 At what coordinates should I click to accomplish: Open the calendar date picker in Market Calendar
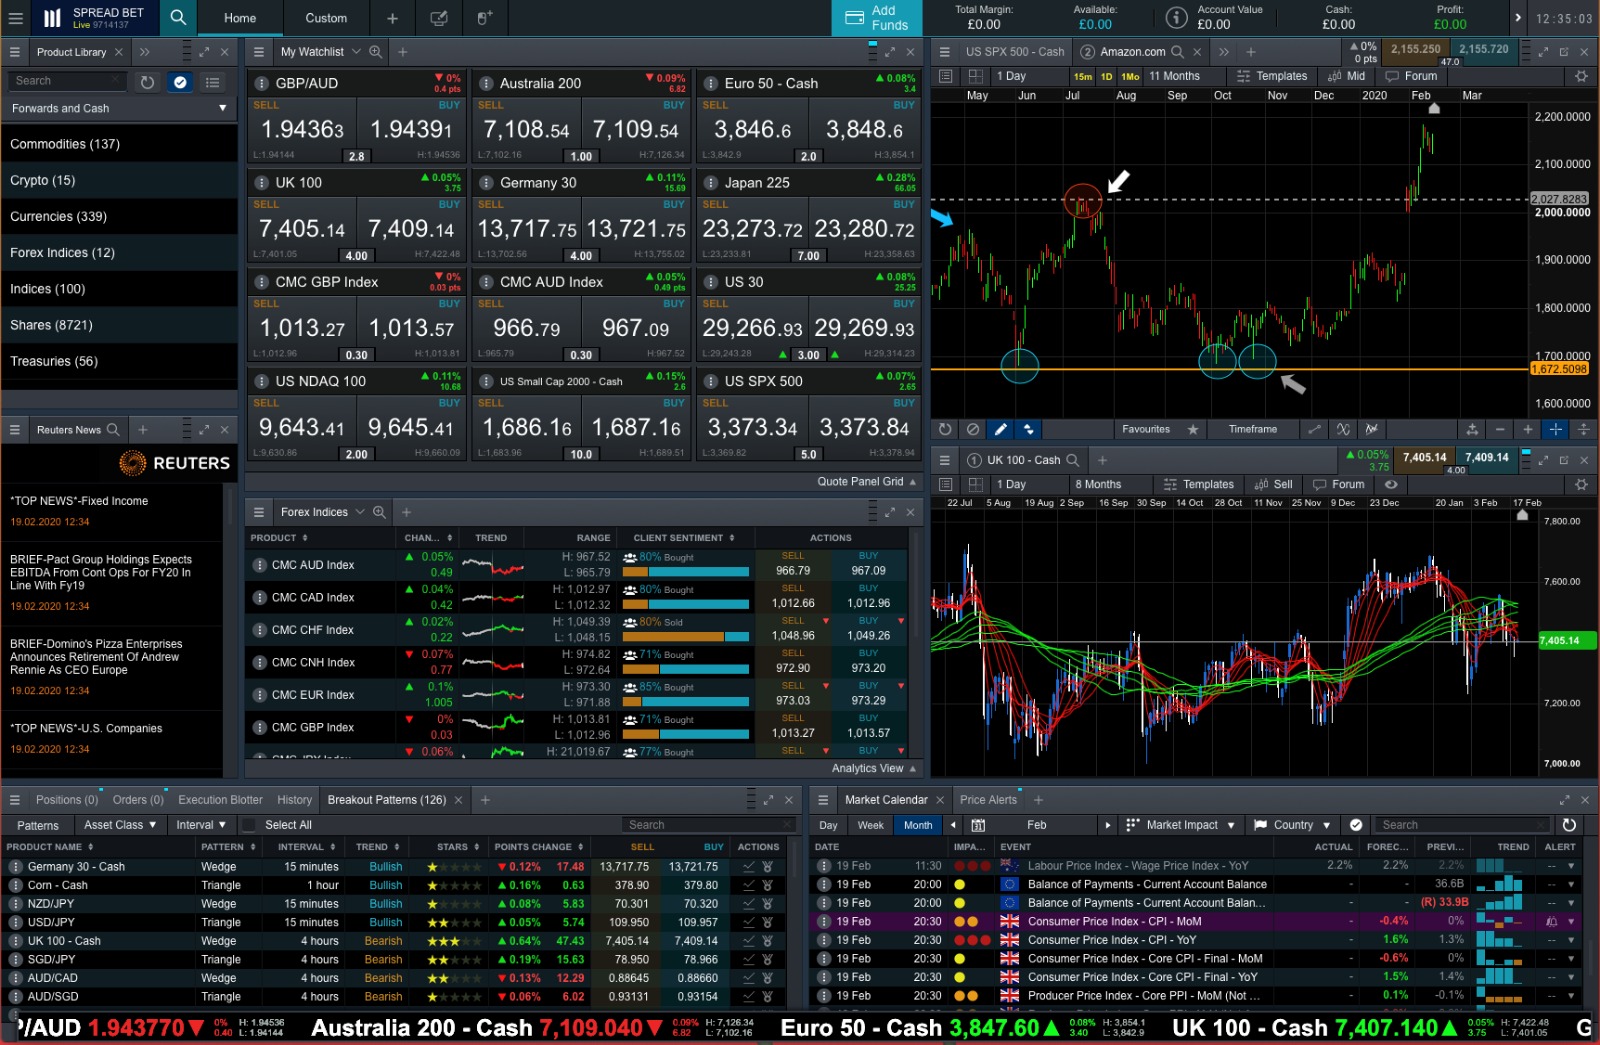coord(978,825)
